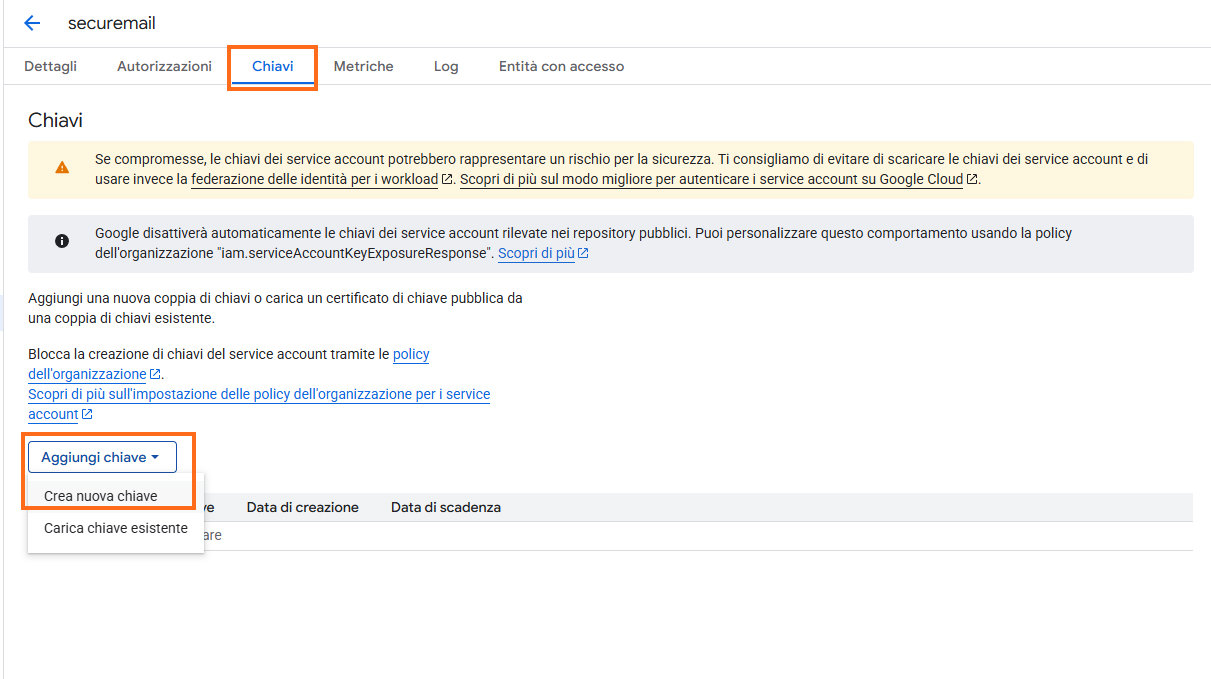Click the orange warning triangle icon

pos(62,168)
